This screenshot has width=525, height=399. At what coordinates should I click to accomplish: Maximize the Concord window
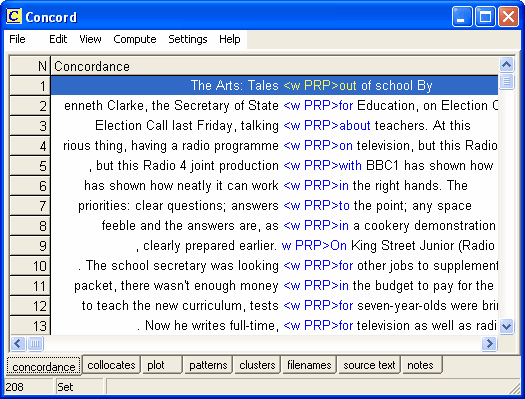485,16
